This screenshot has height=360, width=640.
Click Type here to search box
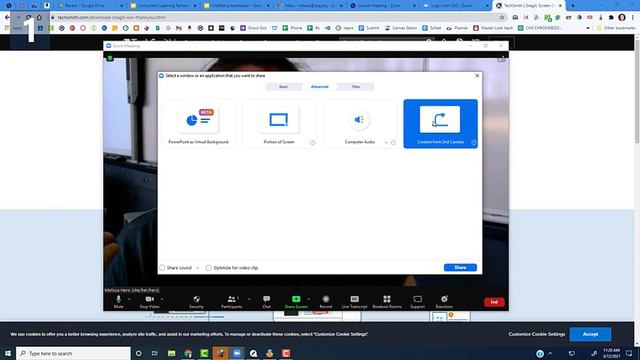point(73,353)
